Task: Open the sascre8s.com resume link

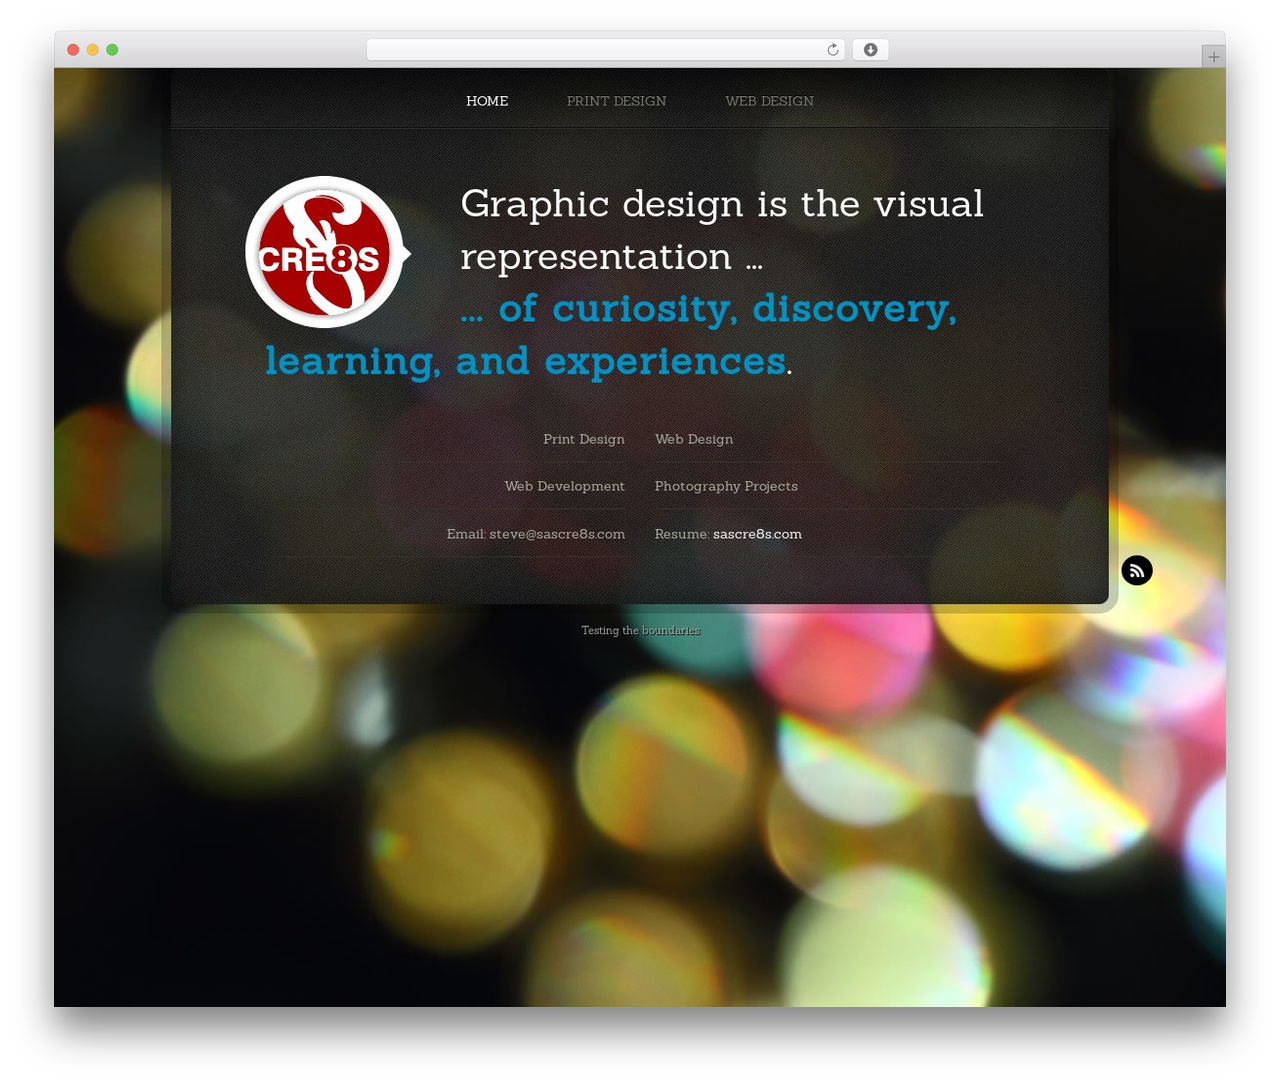Action: [757, 534]
